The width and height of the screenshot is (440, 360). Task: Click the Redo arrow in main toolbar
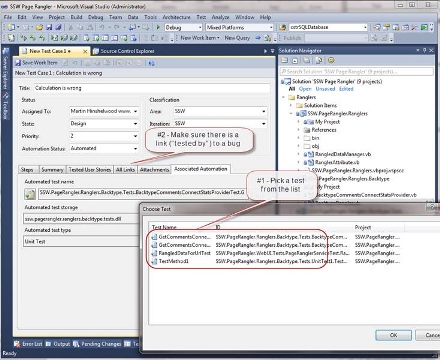coord(116,27)
